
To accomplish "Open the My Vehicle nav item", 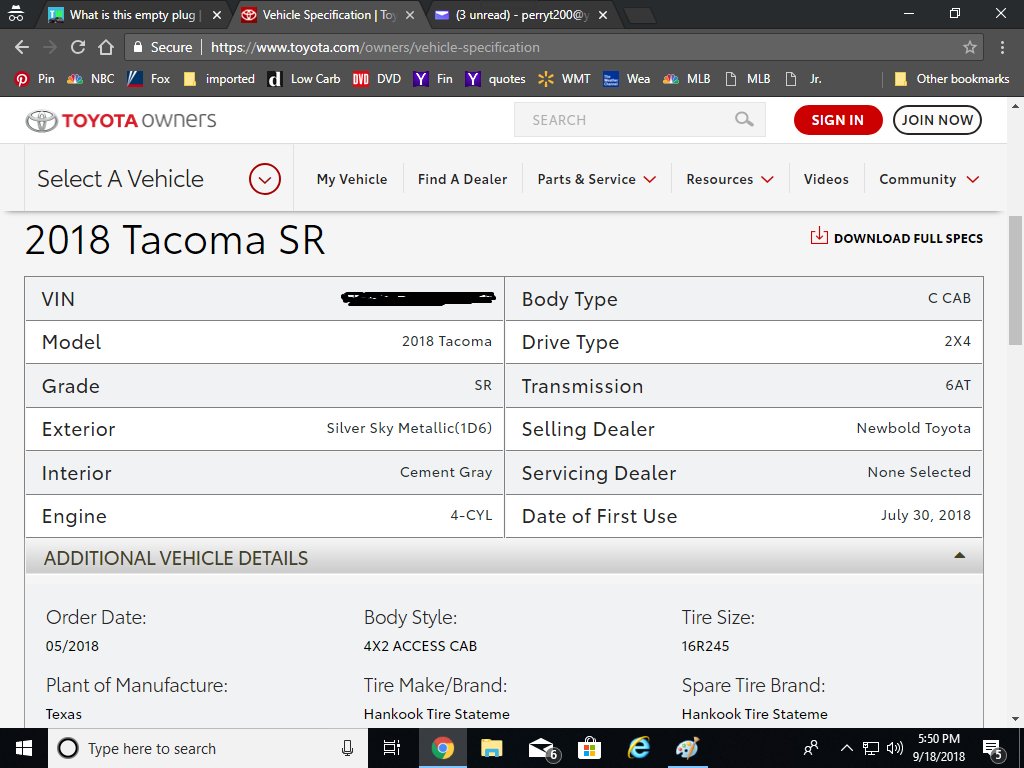I will [352, 179].
